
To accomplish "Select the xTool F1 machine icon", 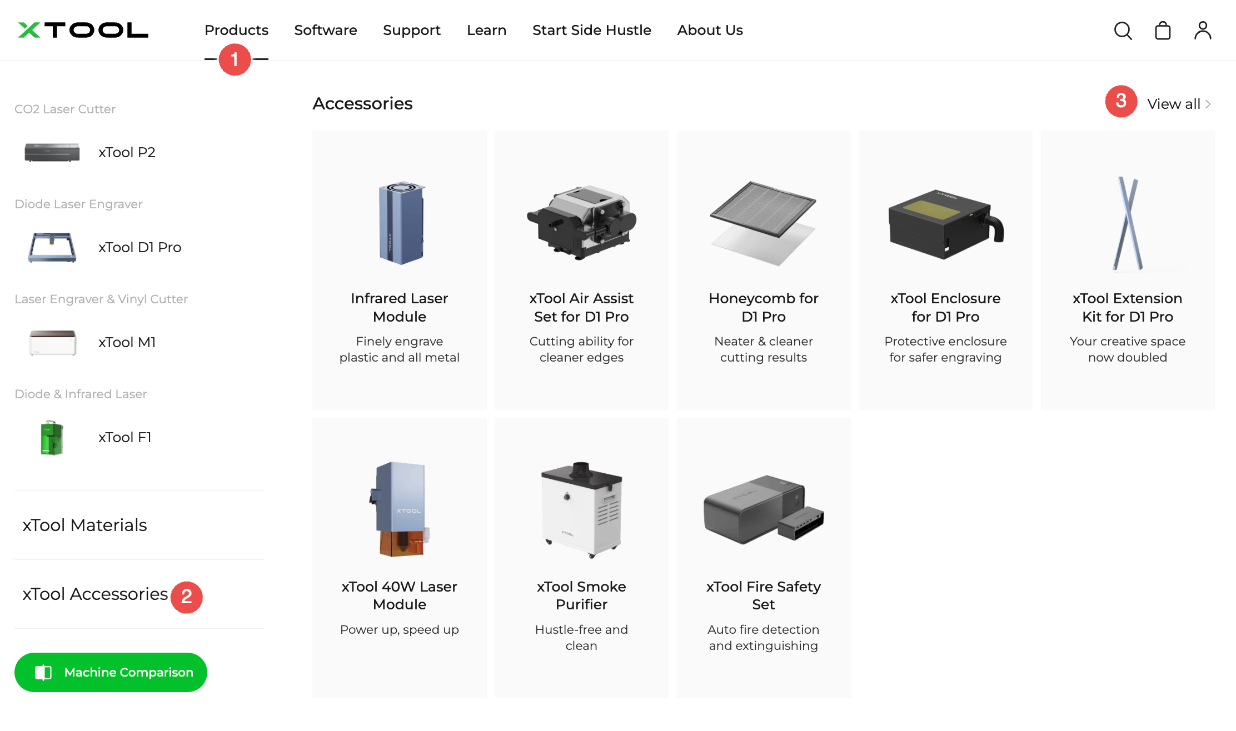I will (52, 436).
